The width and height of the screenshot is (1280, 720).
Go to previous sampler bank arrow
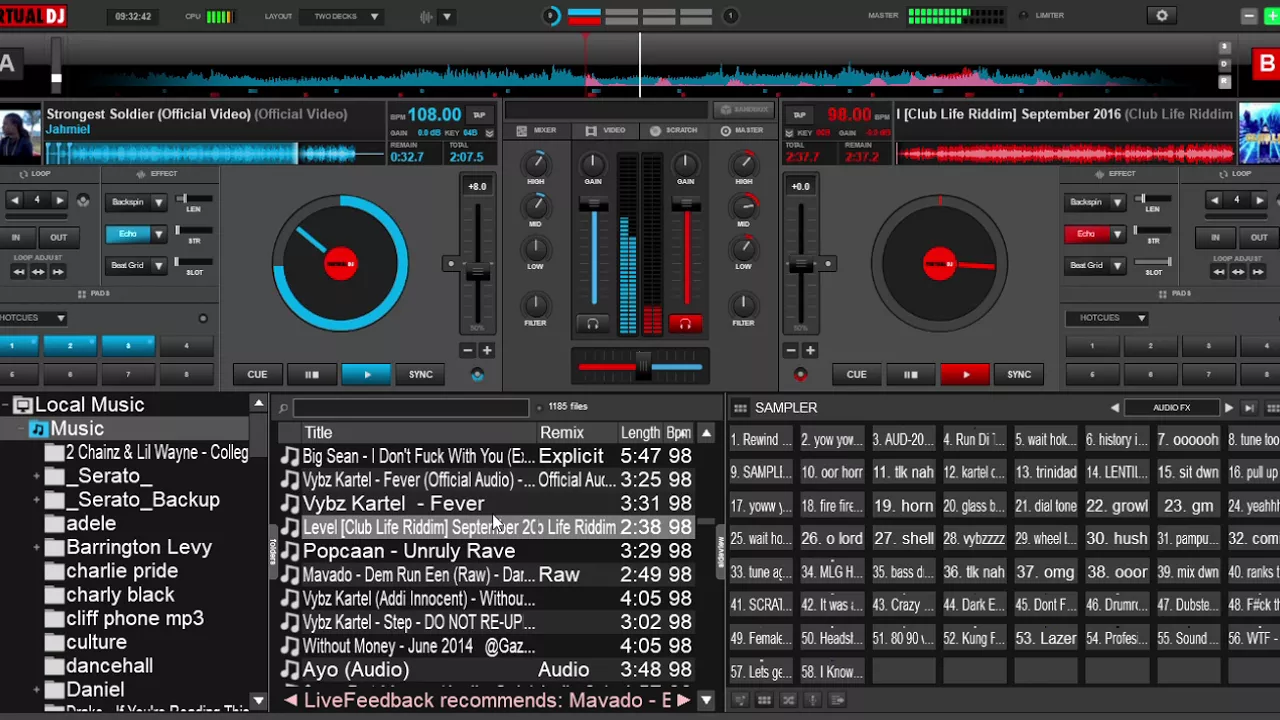click(x=1114, y=408)
